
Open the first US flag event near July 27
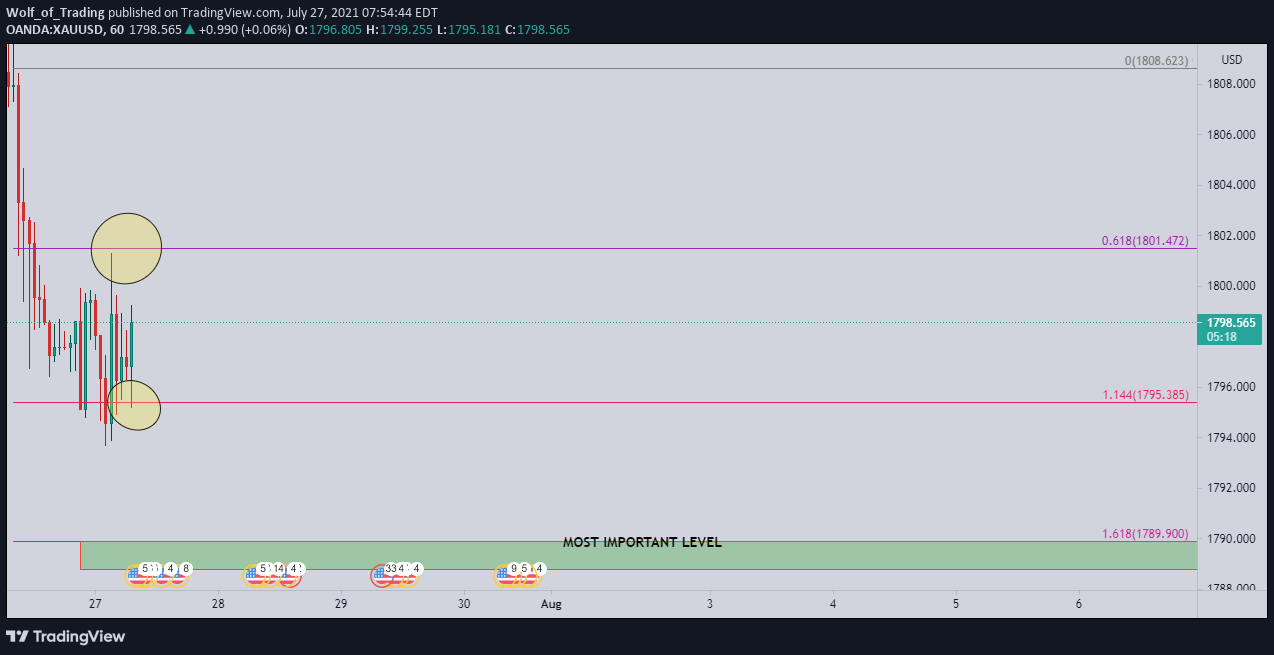click(137, 575)
